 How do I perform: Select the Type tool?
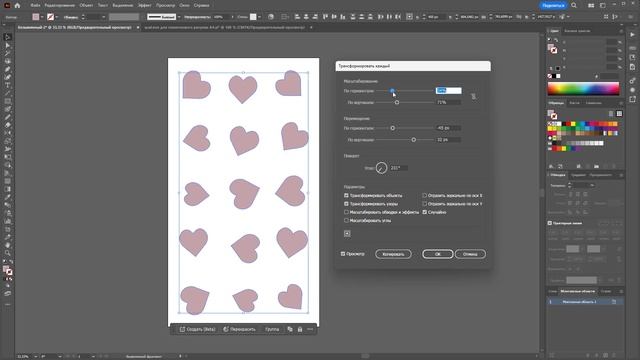[7, 85]
